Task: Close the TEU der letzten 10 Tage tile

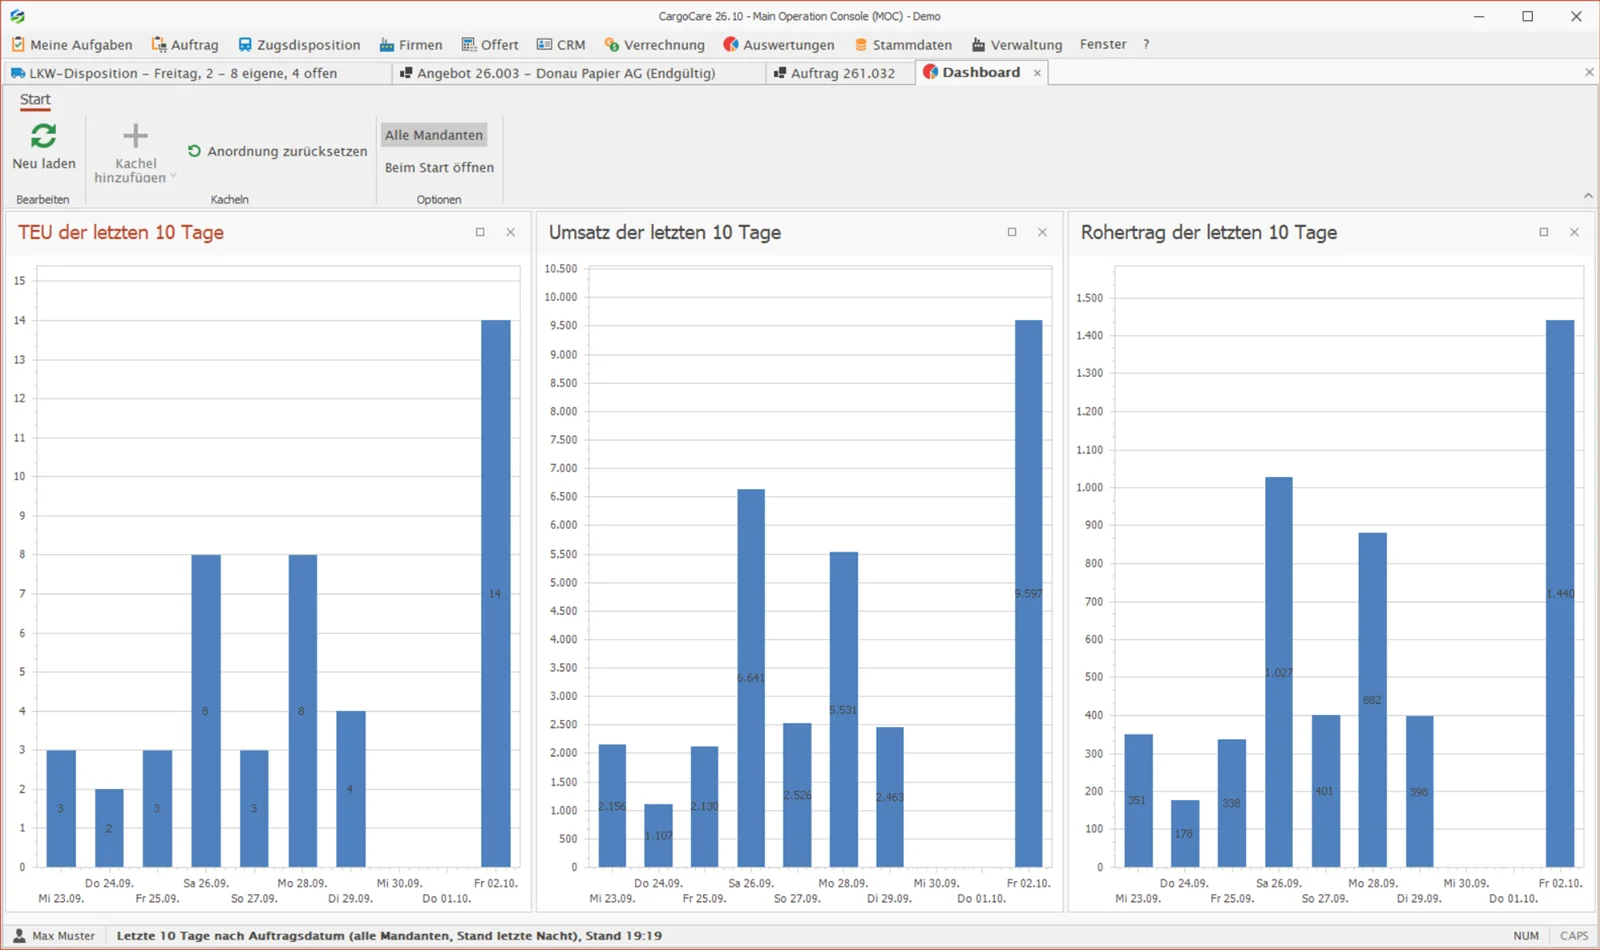Action: (x=511, y=232)
